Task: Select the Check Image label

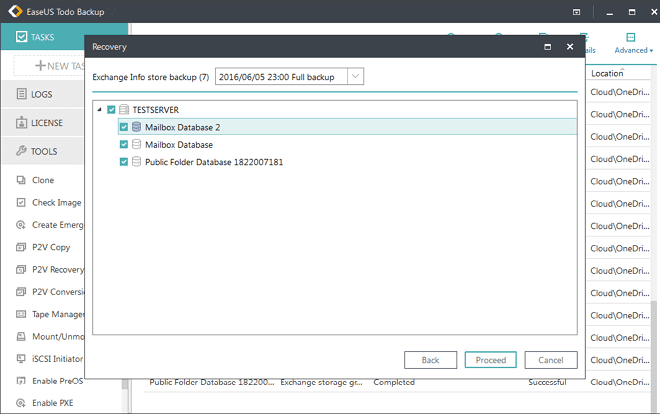Action: click(x=56, y=203)
